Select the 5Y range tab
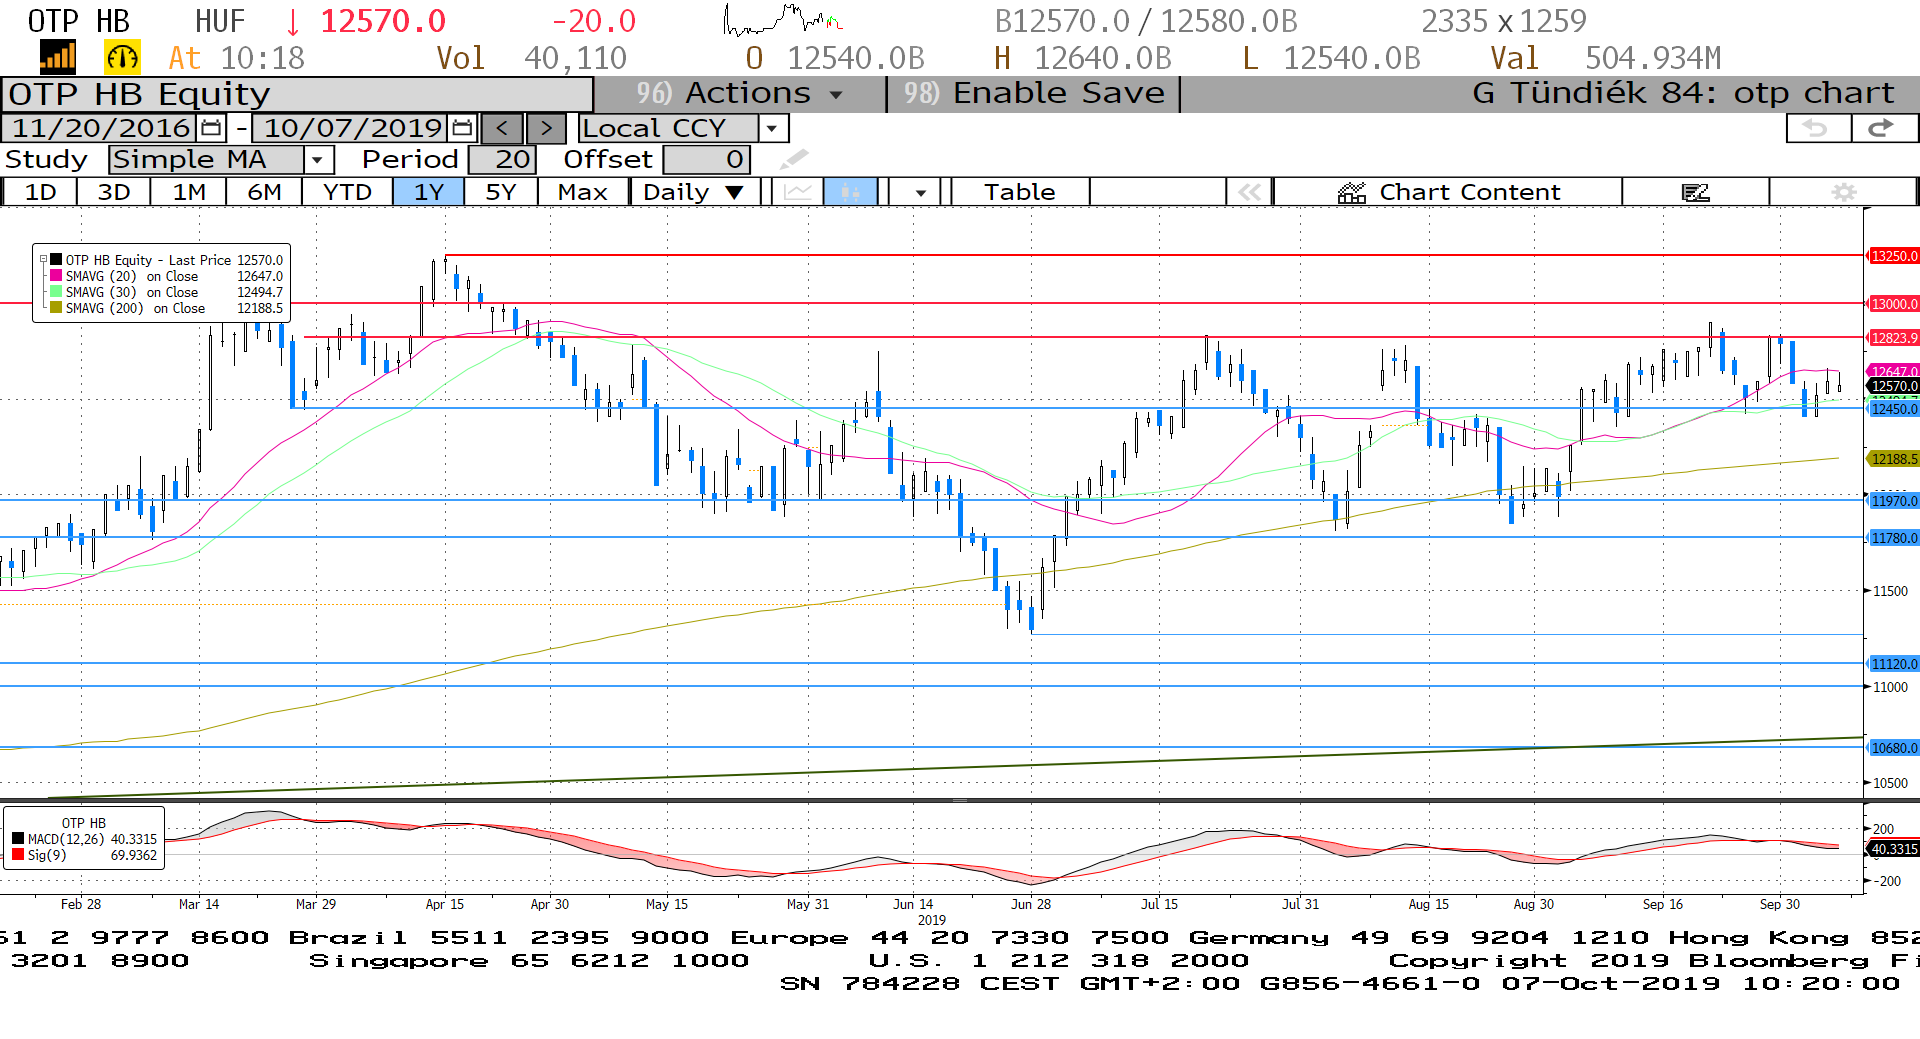 pos(501,192)
